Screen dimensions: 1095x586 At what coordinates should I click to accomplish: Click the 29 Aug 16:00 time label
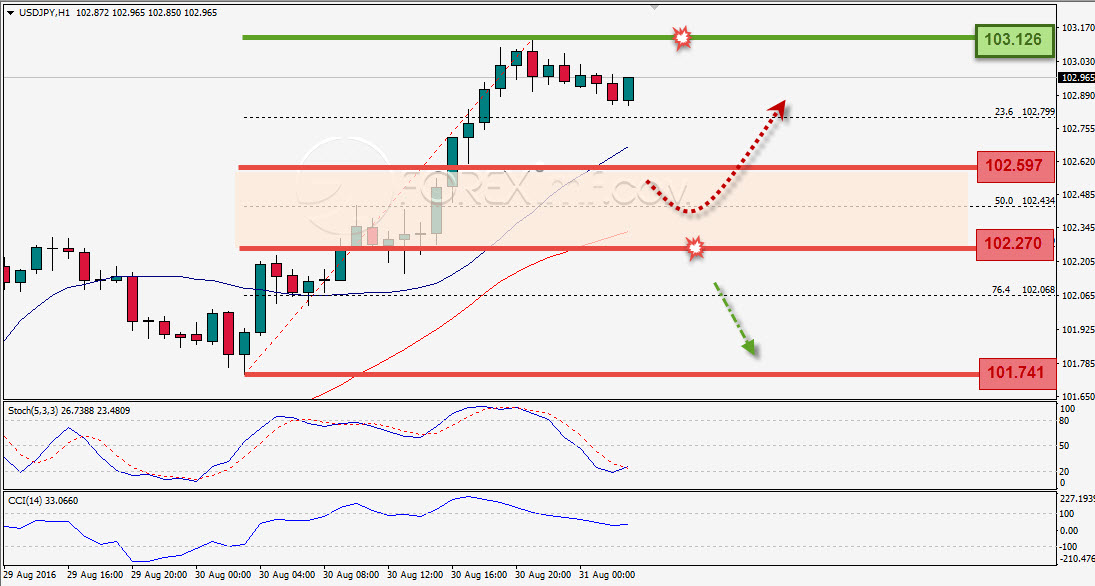(x=96, y=575)
